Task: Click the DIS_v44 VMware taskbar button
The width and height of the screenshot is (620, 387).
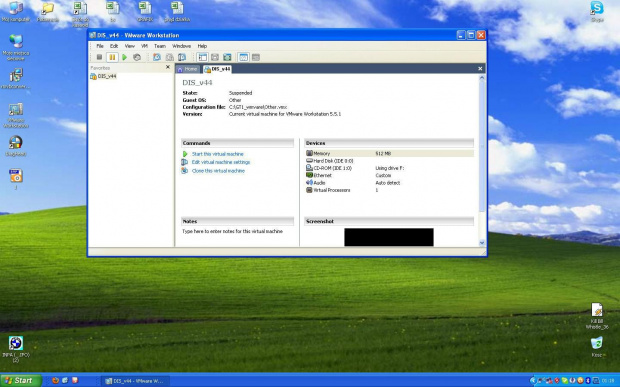Action: (136, 381)
